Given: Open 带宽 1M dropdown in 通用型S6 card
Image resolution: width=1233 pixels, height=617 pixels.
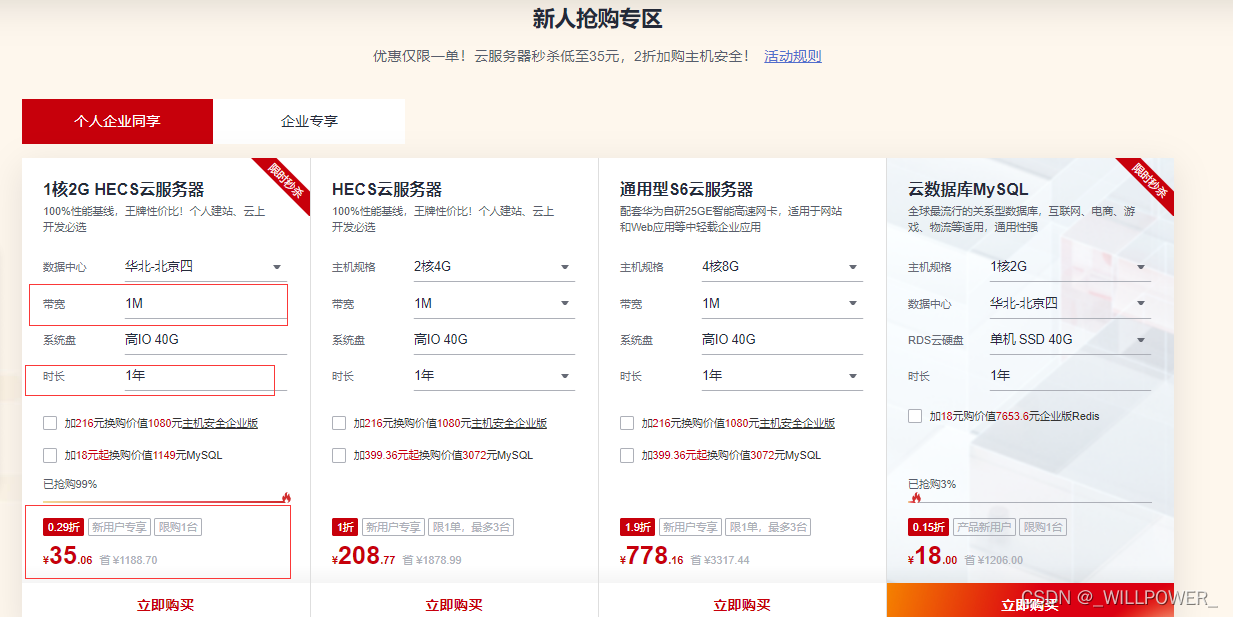Looking at the screenshot, I should pos(781,303).
